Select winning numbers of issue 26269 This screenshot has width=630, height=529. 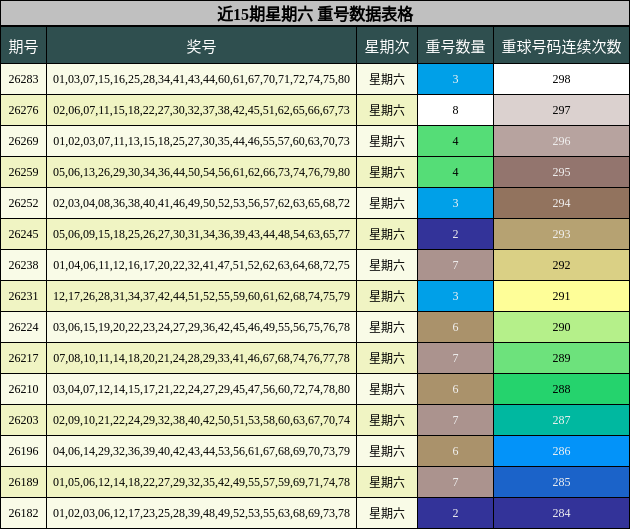click(201, 141)
